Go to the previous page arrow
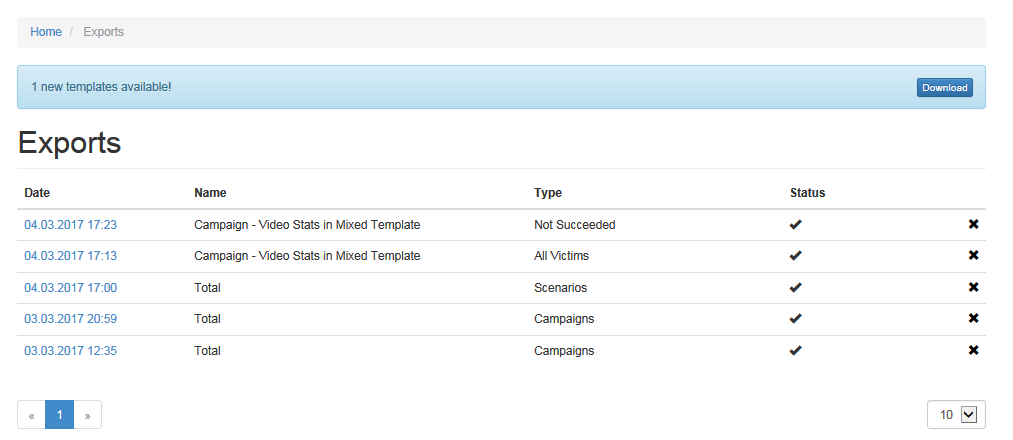The image size is (1013, 440). click(x=31, y=415)
